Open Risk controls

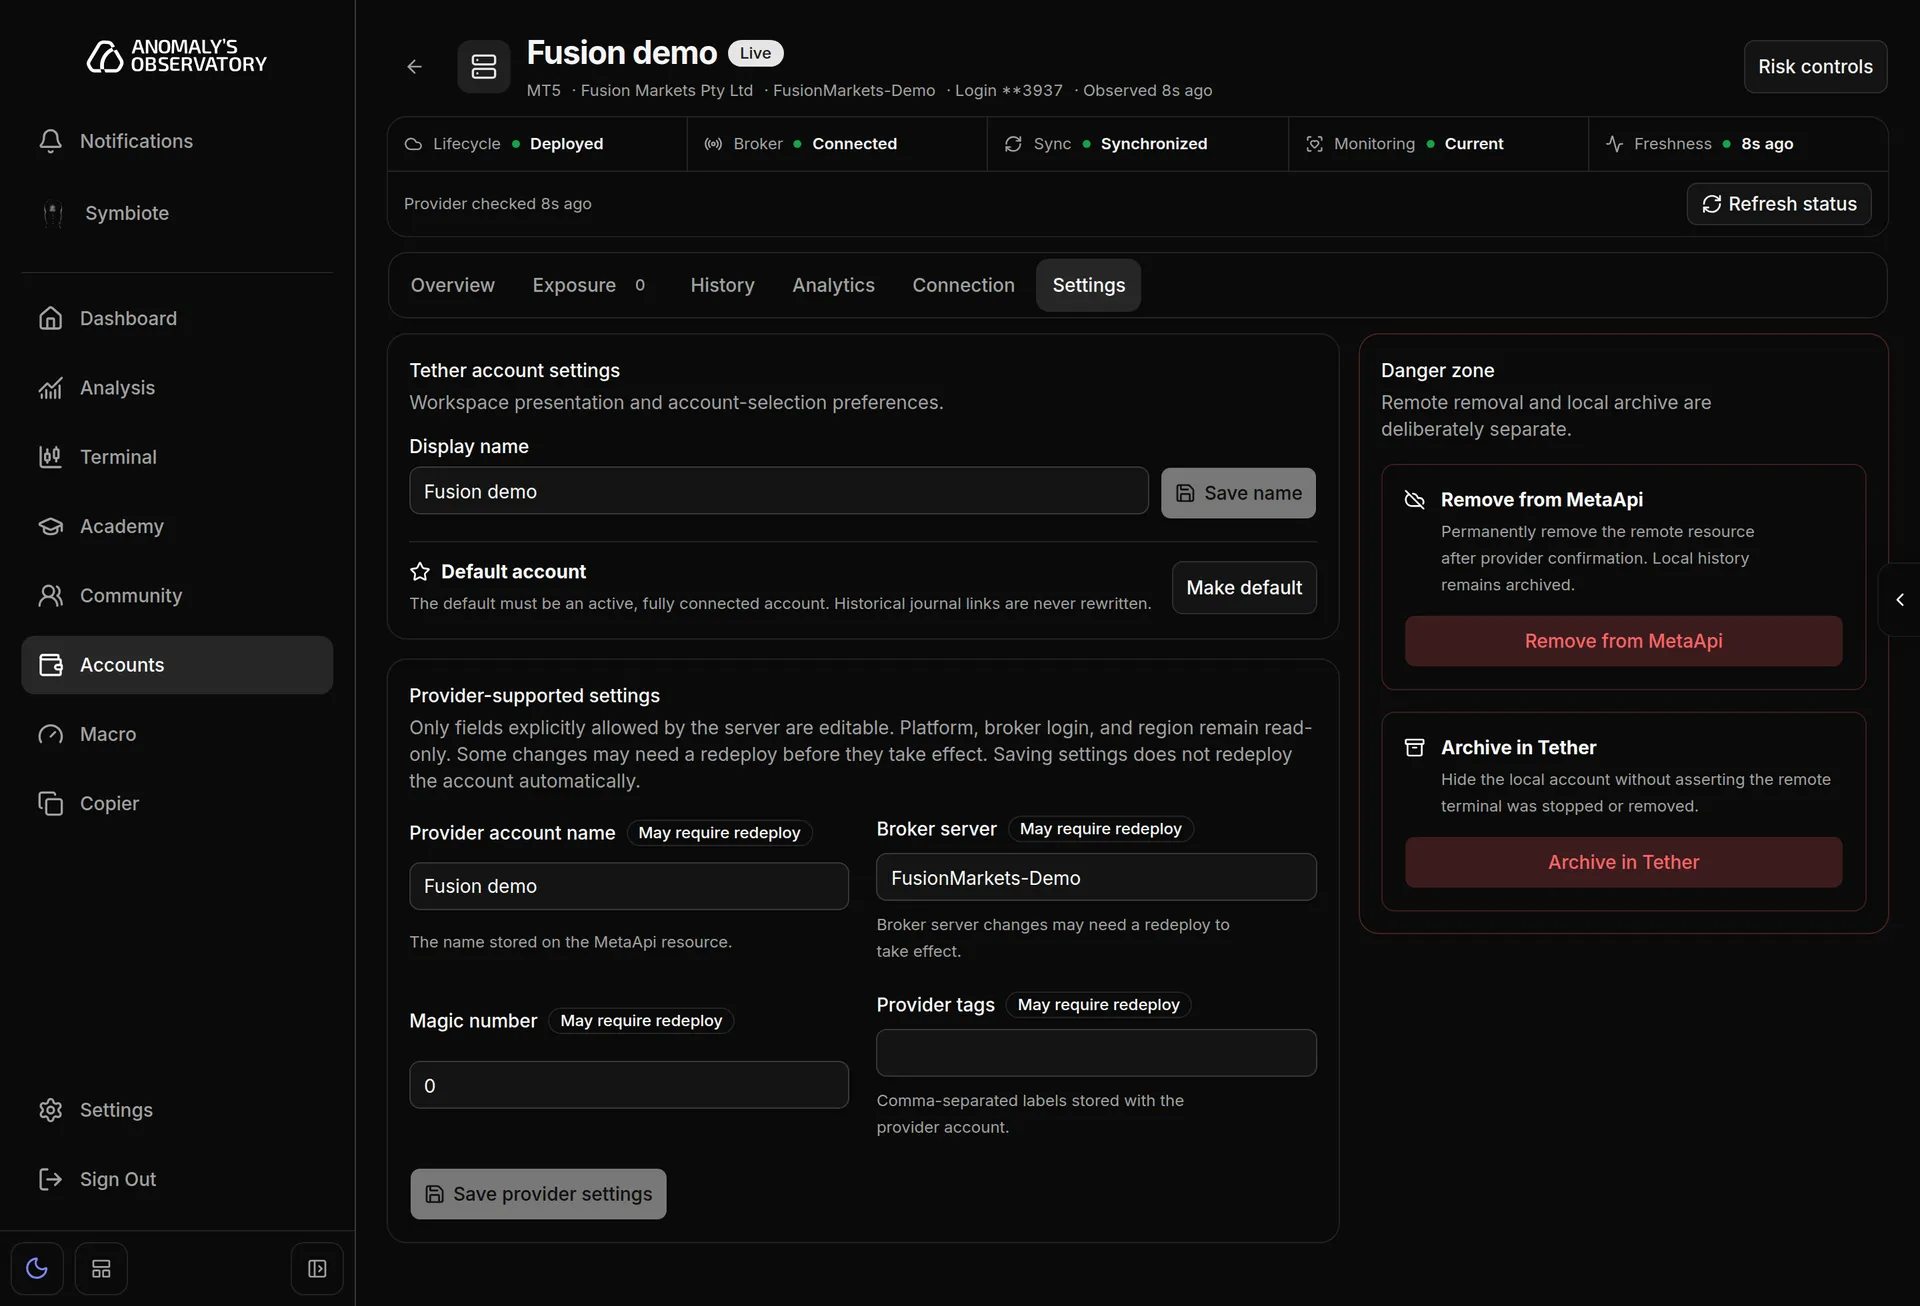click(x=1815, y=66)
